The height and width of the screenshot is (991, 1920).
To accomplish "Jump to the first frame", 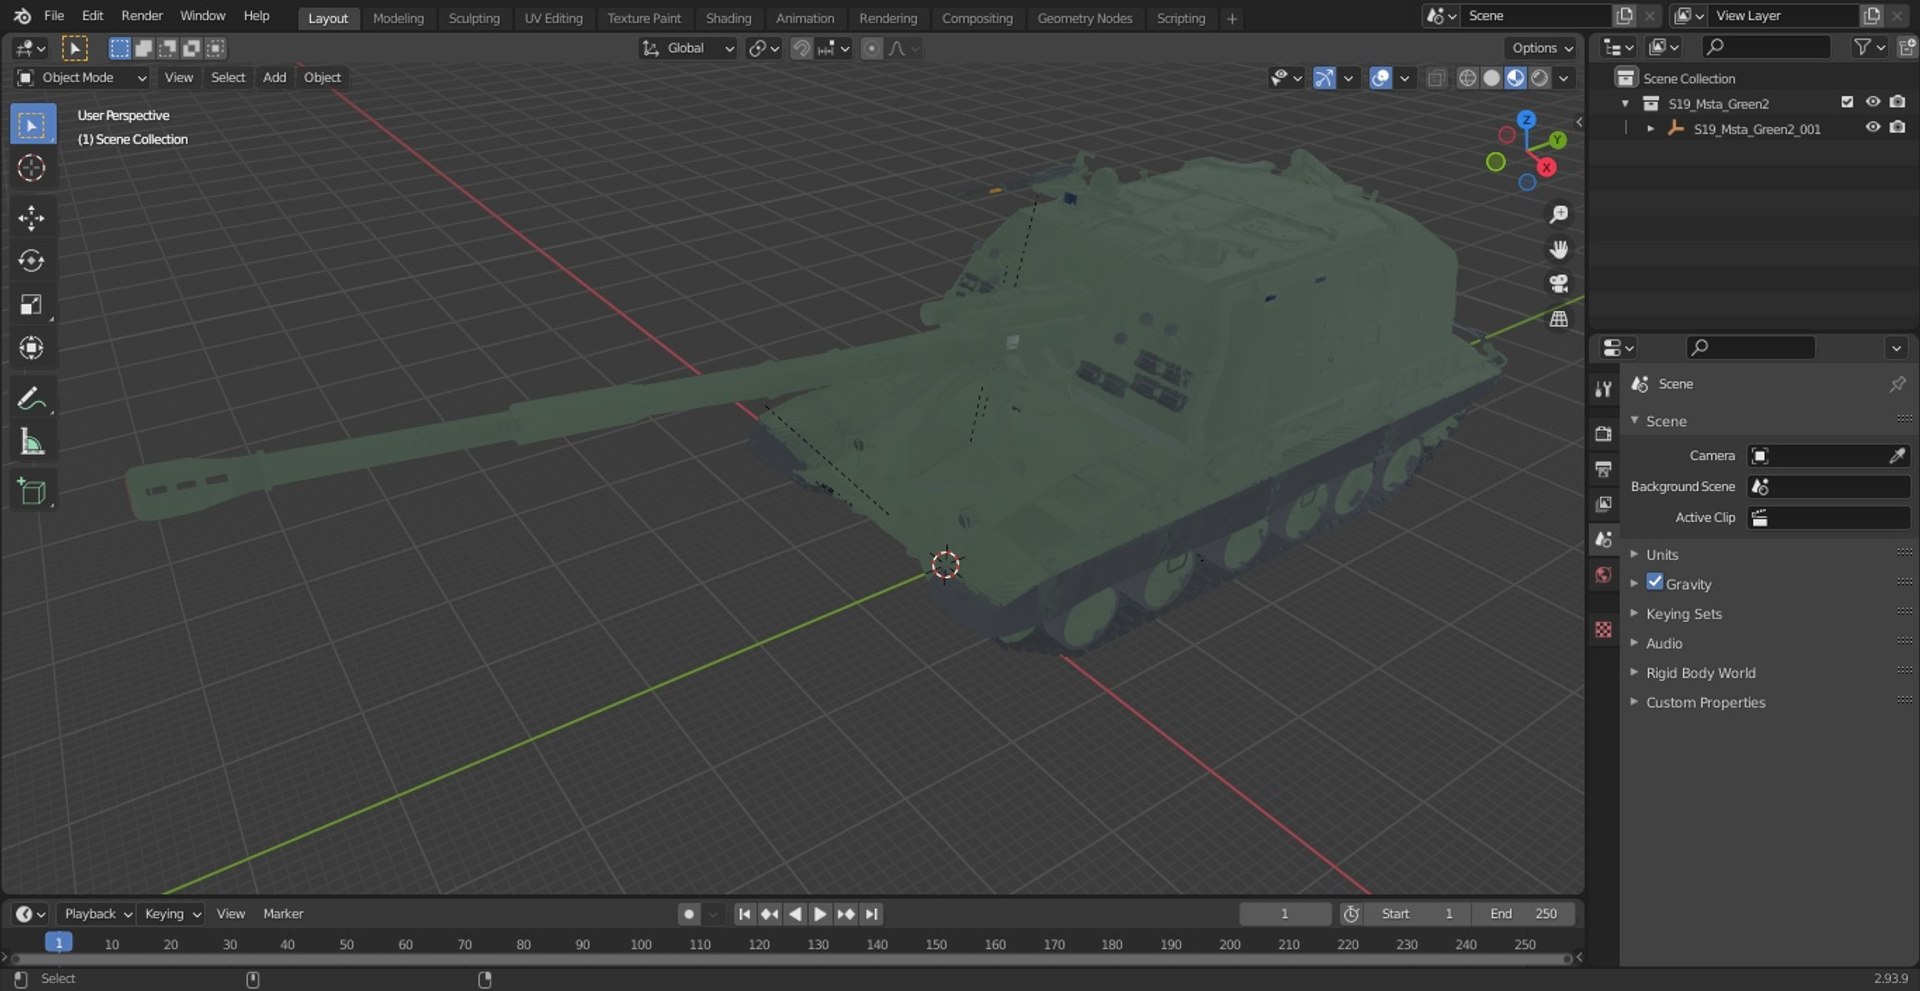I will pos(744,914).
